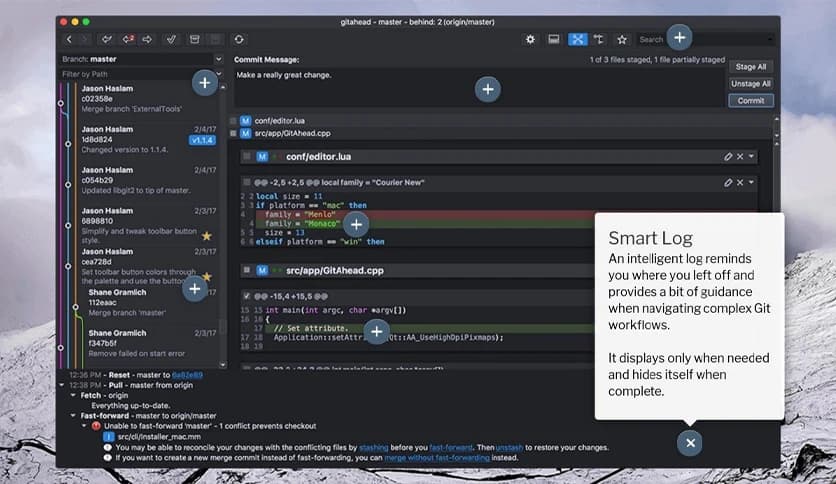Open conf/editor.lua diff header dropdown arrow
The width and height of the screenshot is (836, 484).
(751, 156)
